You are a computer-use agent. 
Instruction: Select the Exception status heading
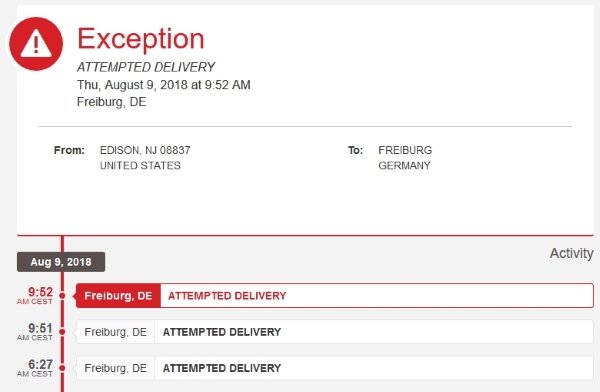[141, 39]
